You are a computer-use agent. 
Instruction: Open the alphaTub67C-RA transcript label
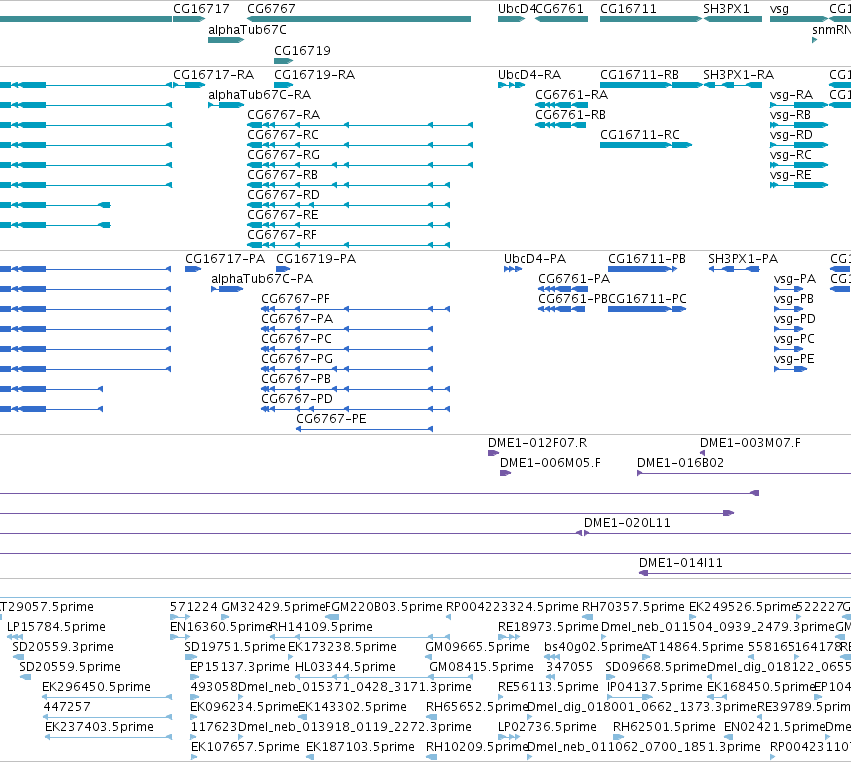click(259, 94)
